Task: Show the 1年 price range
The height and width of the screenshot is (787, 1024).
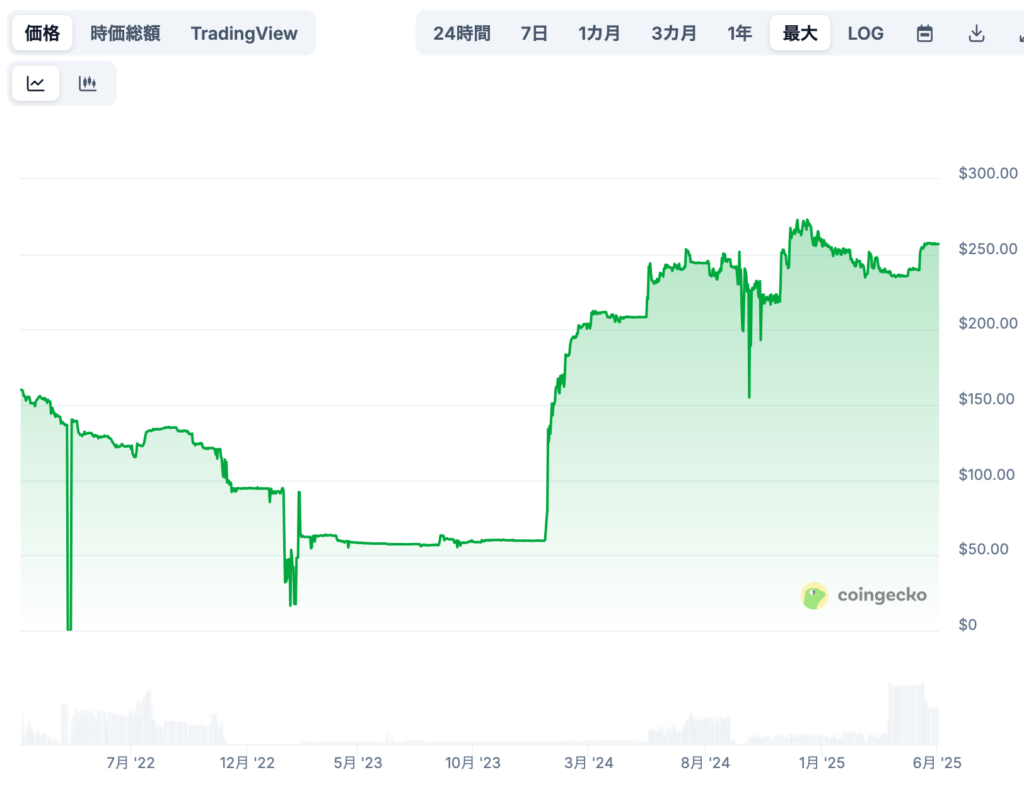Action: [x=740, y=33]
